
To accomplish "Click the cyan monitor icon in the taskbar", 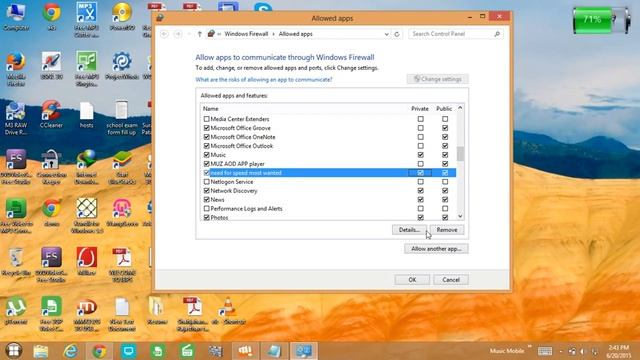I will [129, 351].
